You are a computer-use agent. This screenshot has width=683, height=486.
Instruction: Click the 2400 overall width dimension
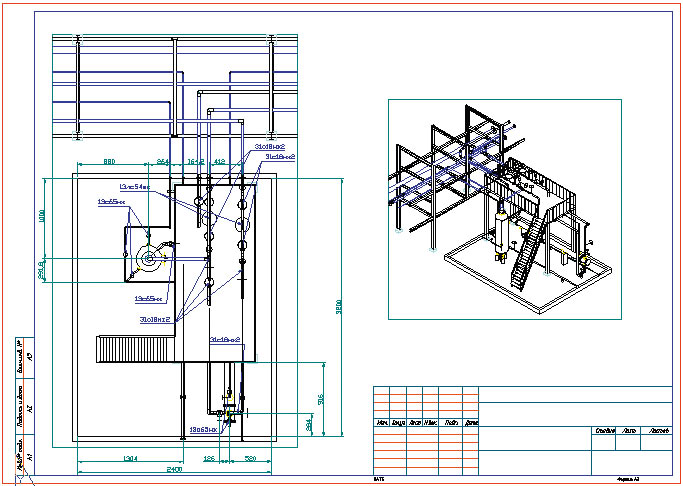coord(173,468)
